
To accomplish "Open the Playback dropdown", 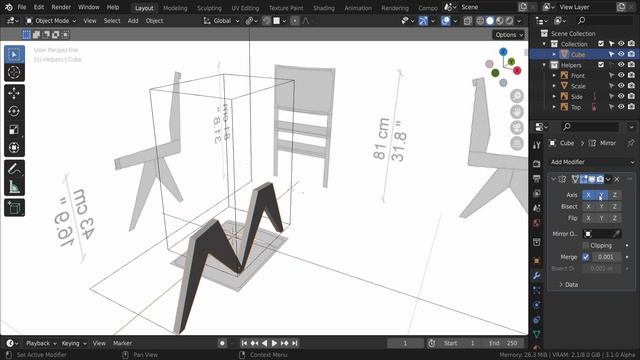I will point(41,343).
